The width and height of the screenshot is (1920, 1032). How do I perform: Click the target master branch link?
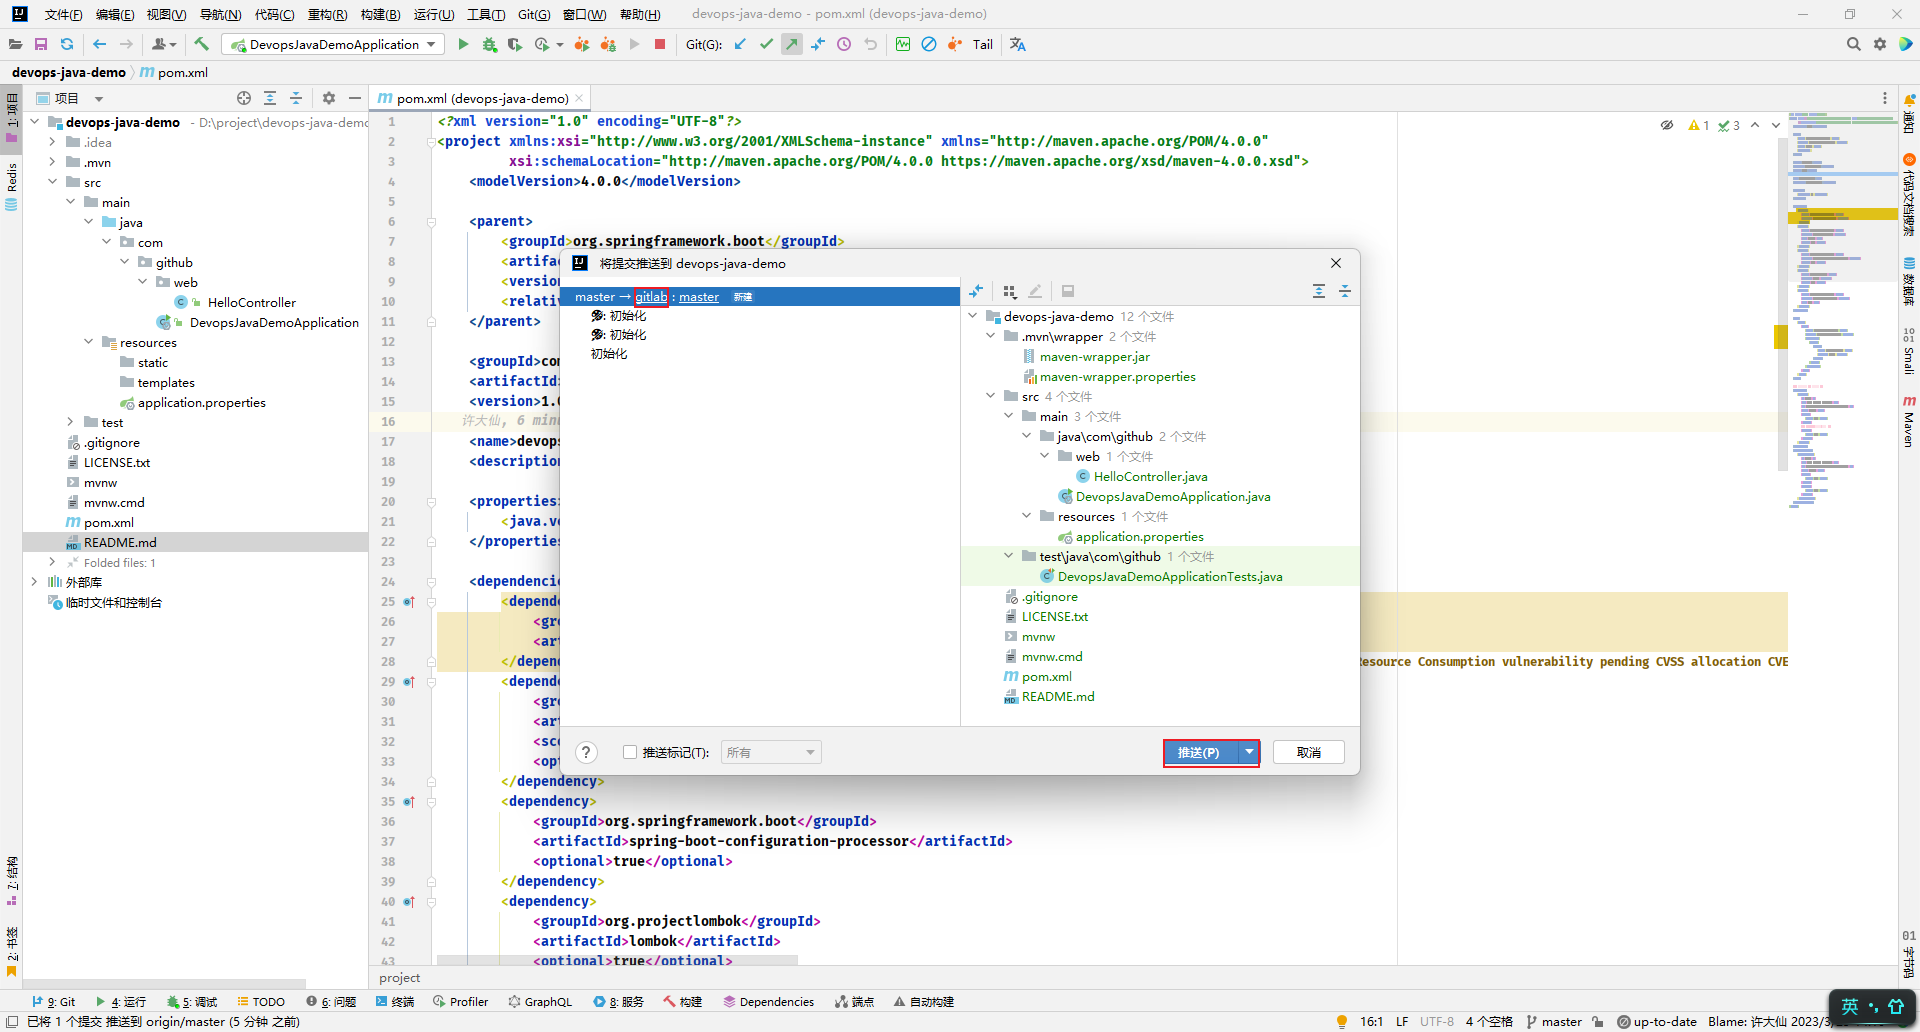[x=699, y=297]
